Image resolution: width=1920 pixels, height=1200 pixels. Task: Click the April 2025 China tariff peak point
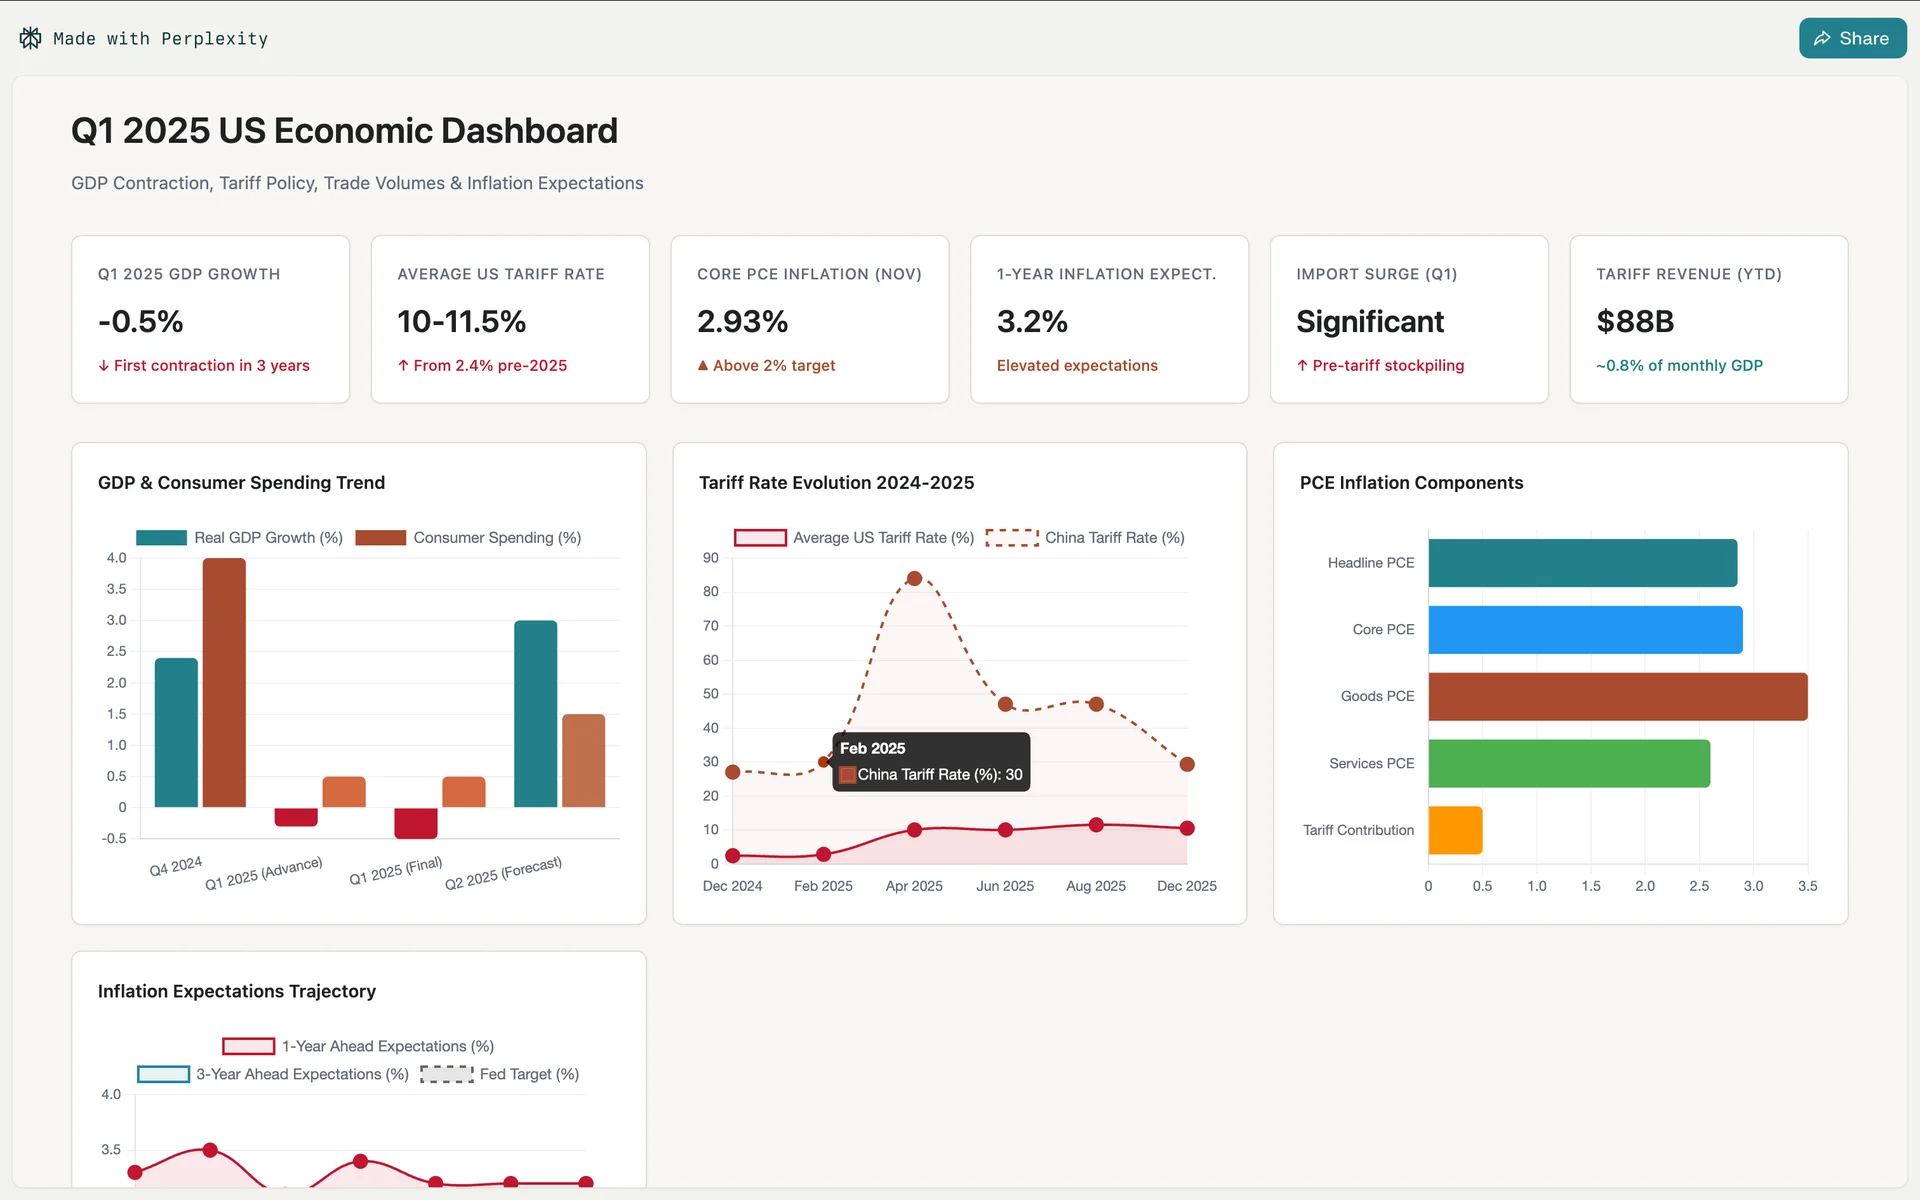914,578
